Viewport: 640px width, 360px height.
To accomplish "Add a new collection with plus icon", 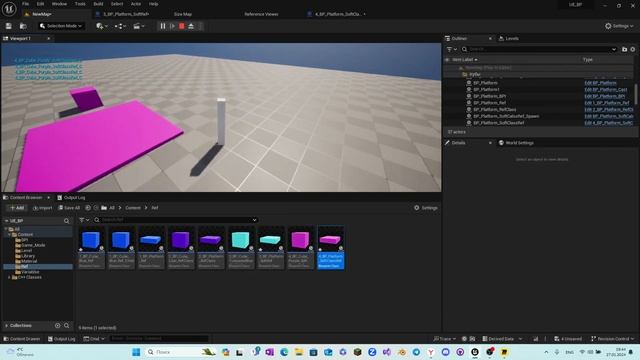I will click(58, 326).
